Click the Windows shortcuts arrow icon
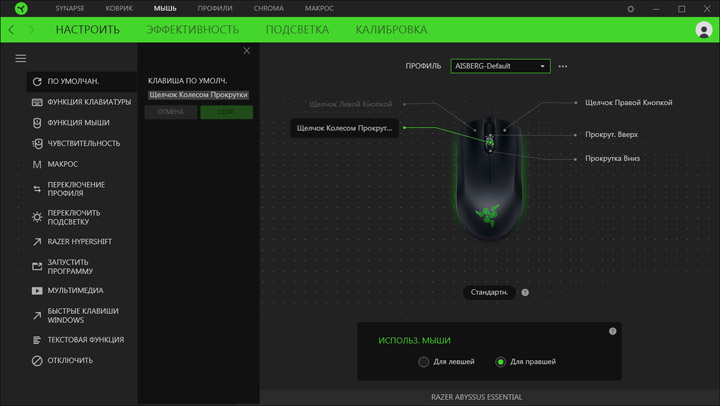Image resolution: width=720 pixels, height=406 pixels. pos(37,315)
